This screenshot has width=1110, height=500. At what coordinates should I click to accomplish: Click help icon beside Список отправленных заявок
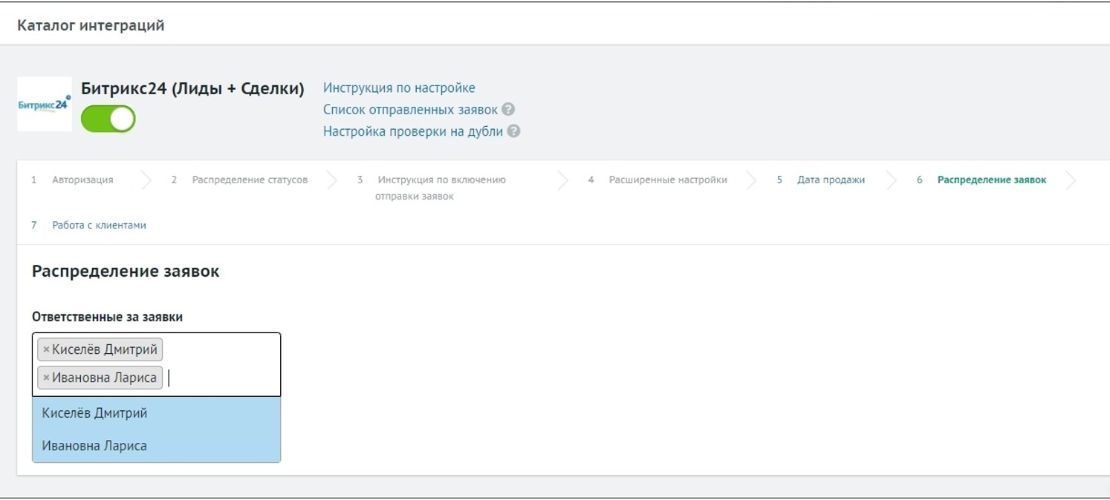pyautogui.click(x=508, y=110)
